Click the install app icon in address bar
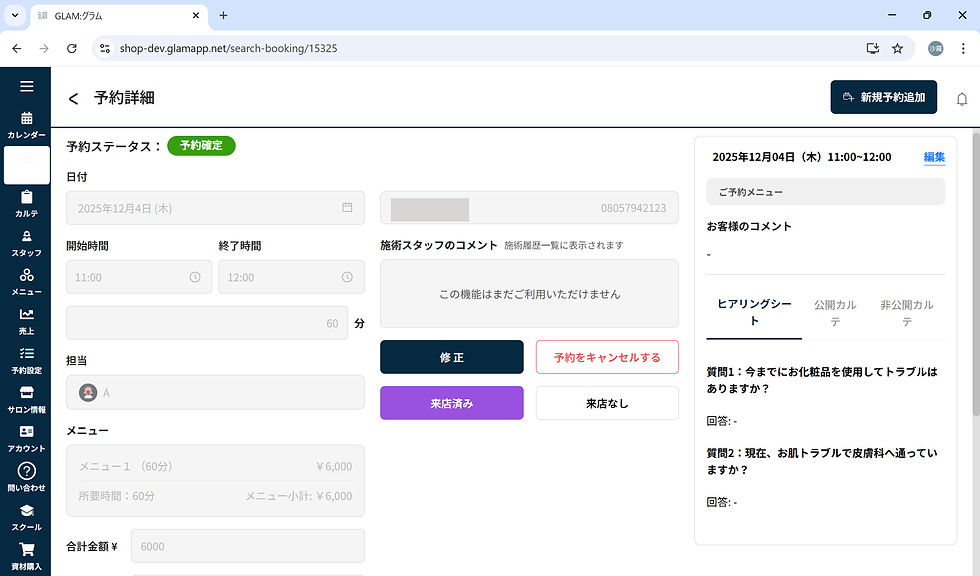The height and width of the screenshot is (576, 980). point(872,48)
